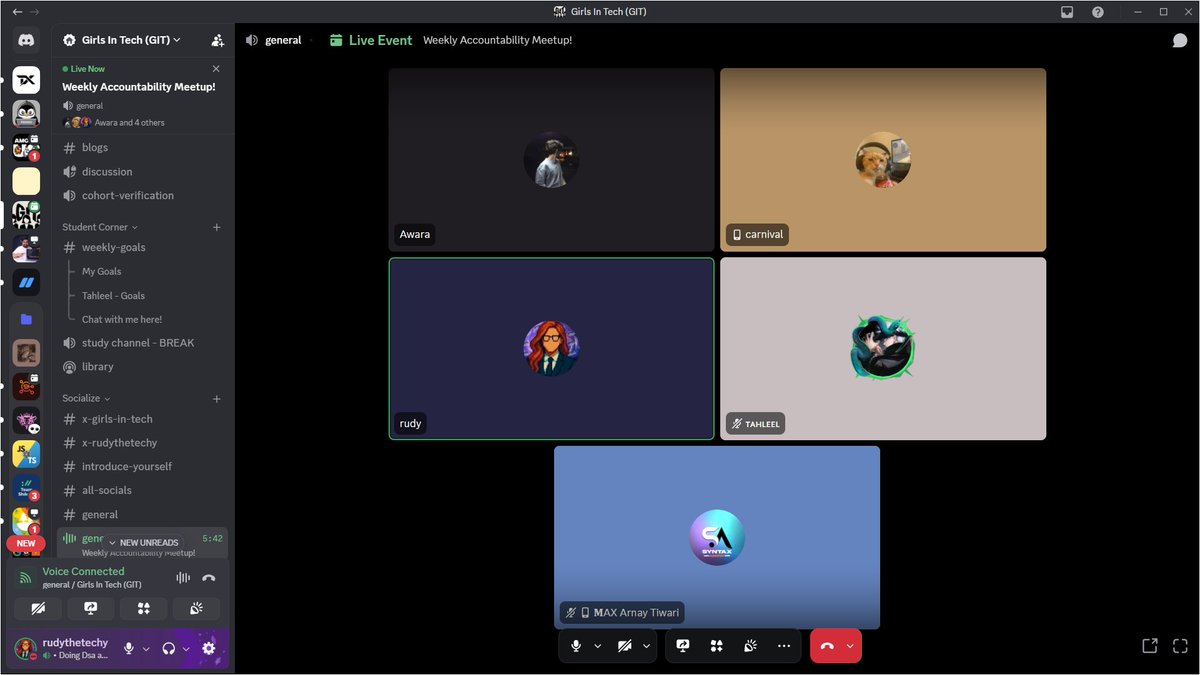Disconnect using the red hang-up button
The height and width of the screenshot is (675, 1200).
coord(827,646)
